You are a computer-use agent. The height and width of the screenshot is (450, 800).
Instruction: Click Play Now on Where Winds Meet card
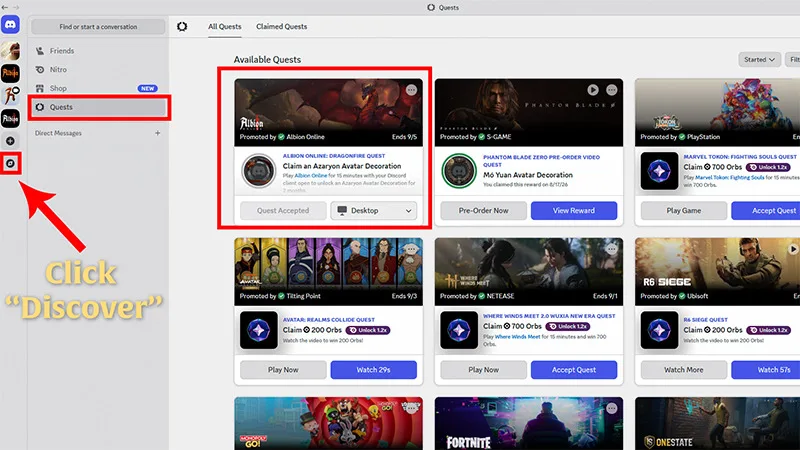click(484, 370)
